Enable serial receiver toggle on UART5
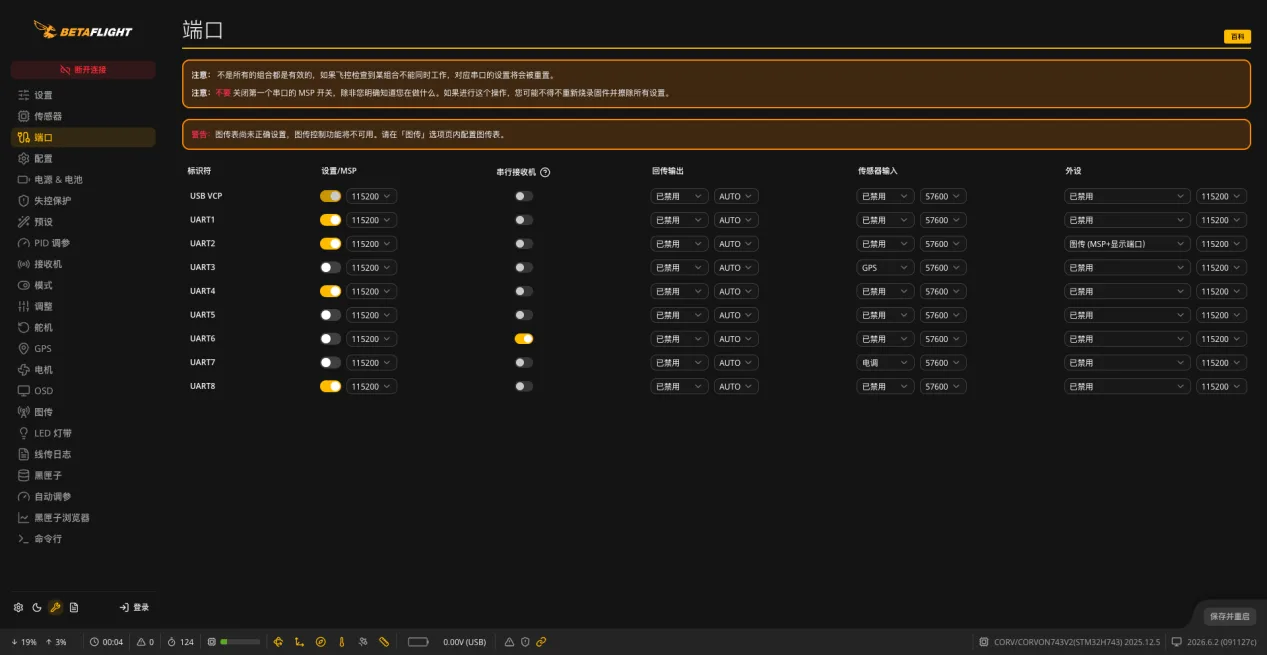 tap(524, 315)
